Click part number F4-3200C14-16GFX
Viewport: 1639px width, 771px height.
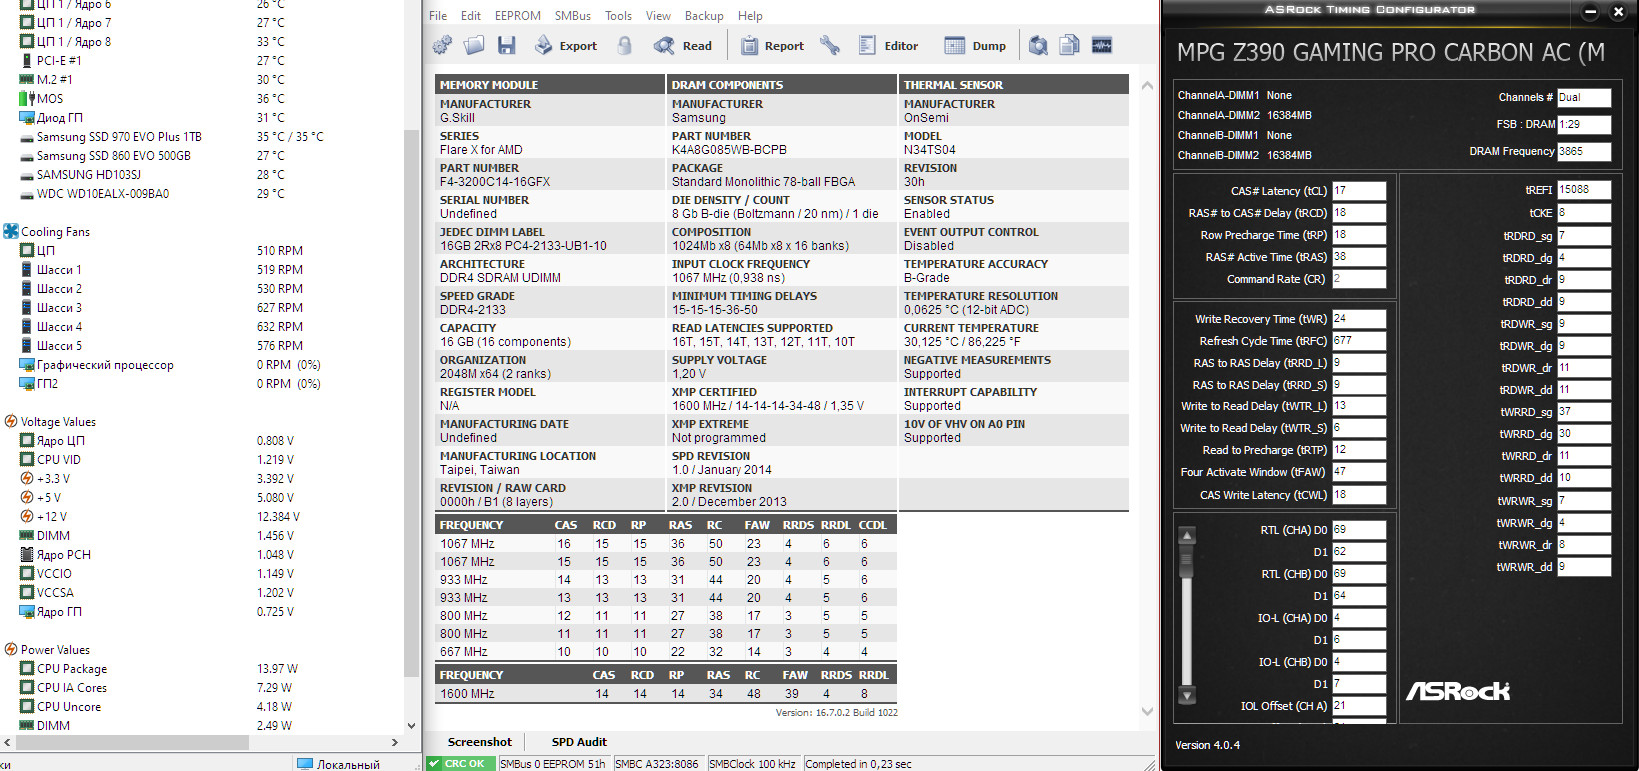tap(495, 182)
